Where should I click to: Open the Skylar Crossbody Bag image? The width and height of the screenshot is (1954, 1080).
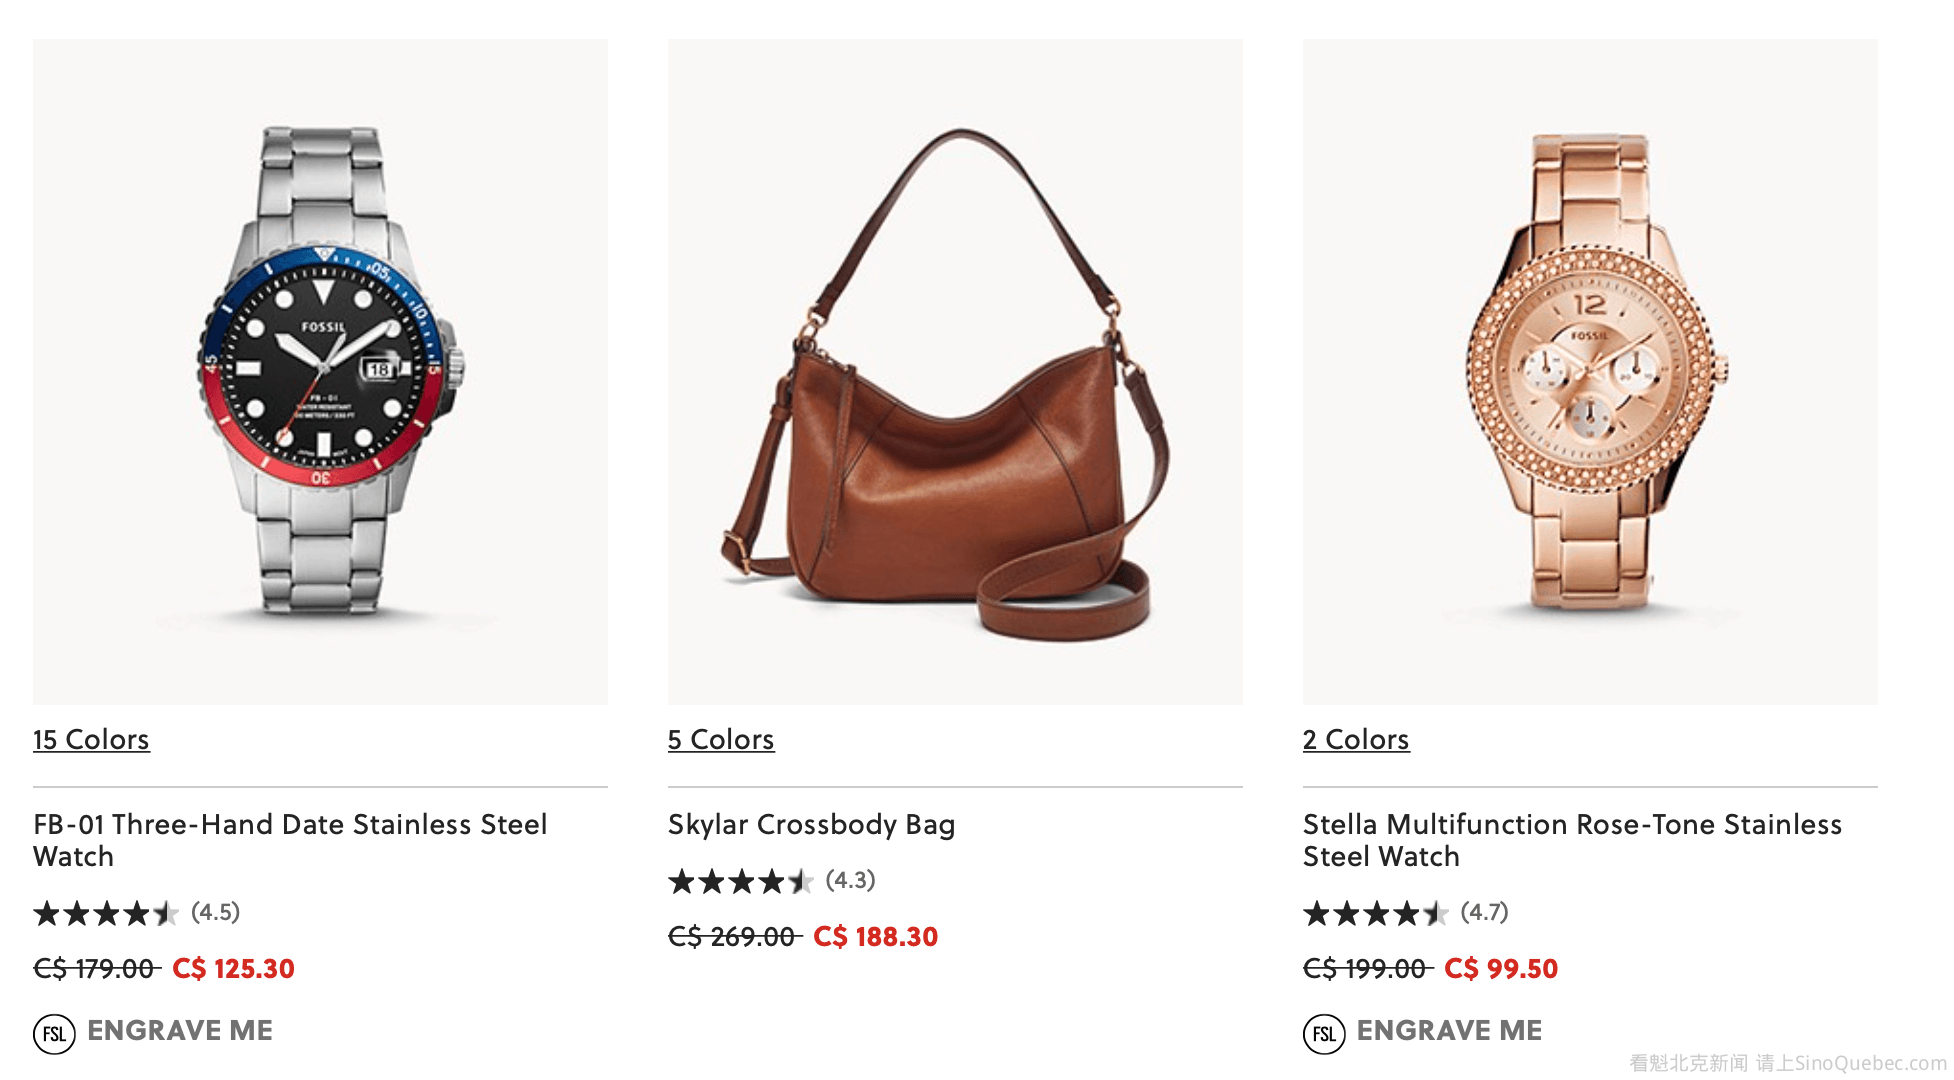click(955, 371)
